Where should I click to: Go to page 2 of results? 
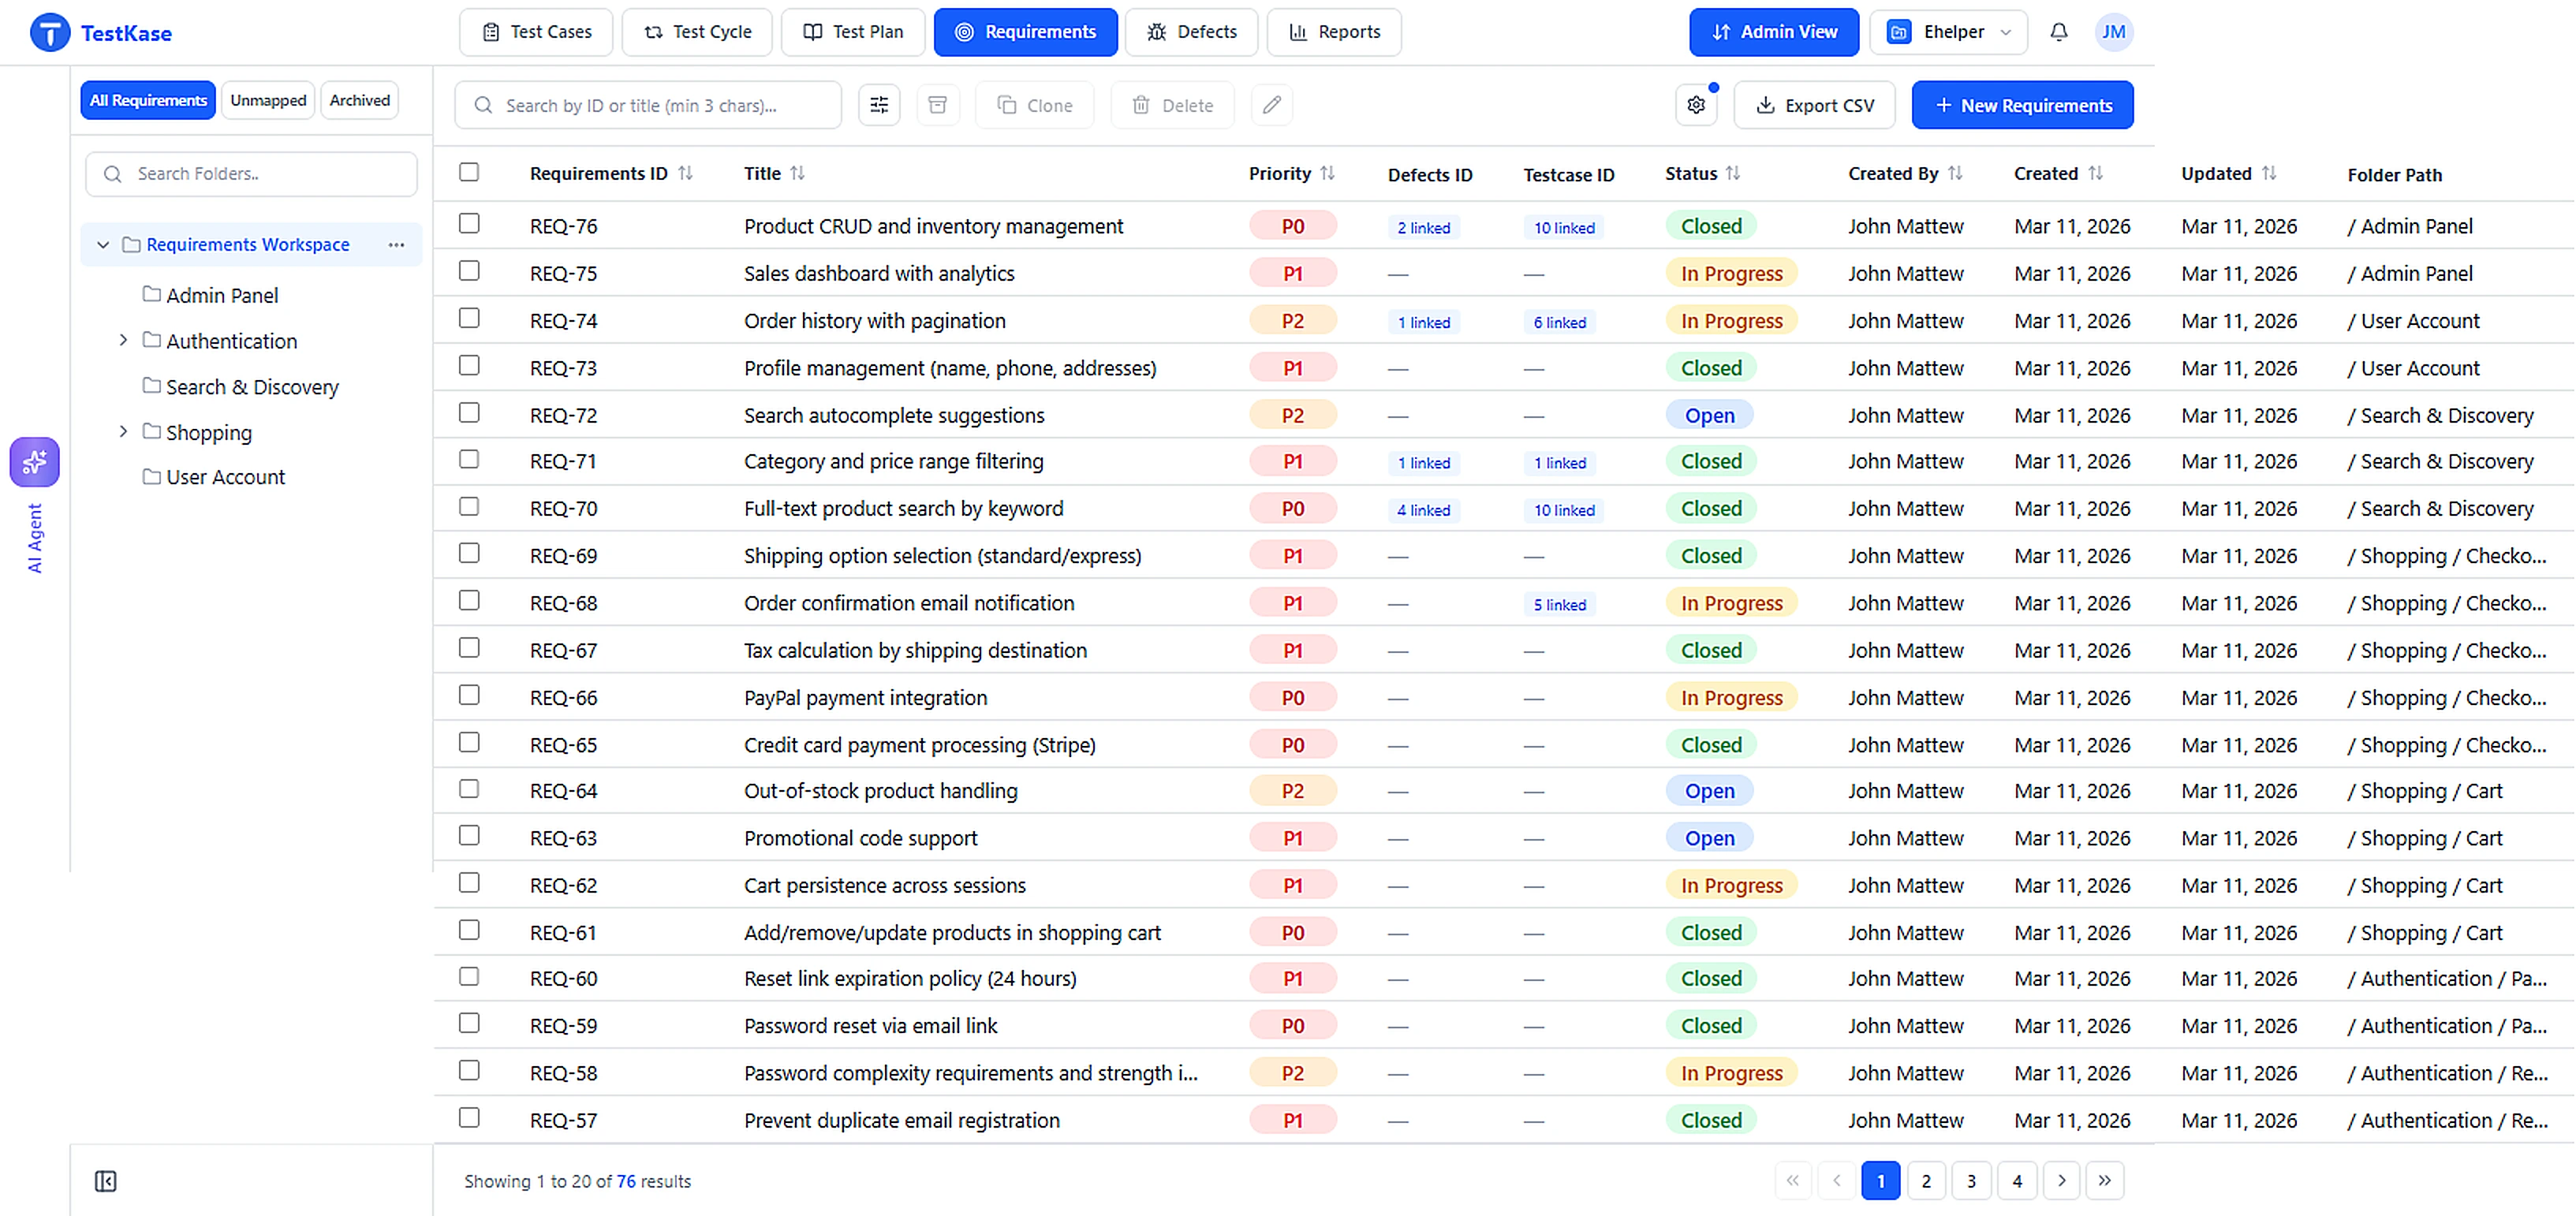point(1926,1181)
